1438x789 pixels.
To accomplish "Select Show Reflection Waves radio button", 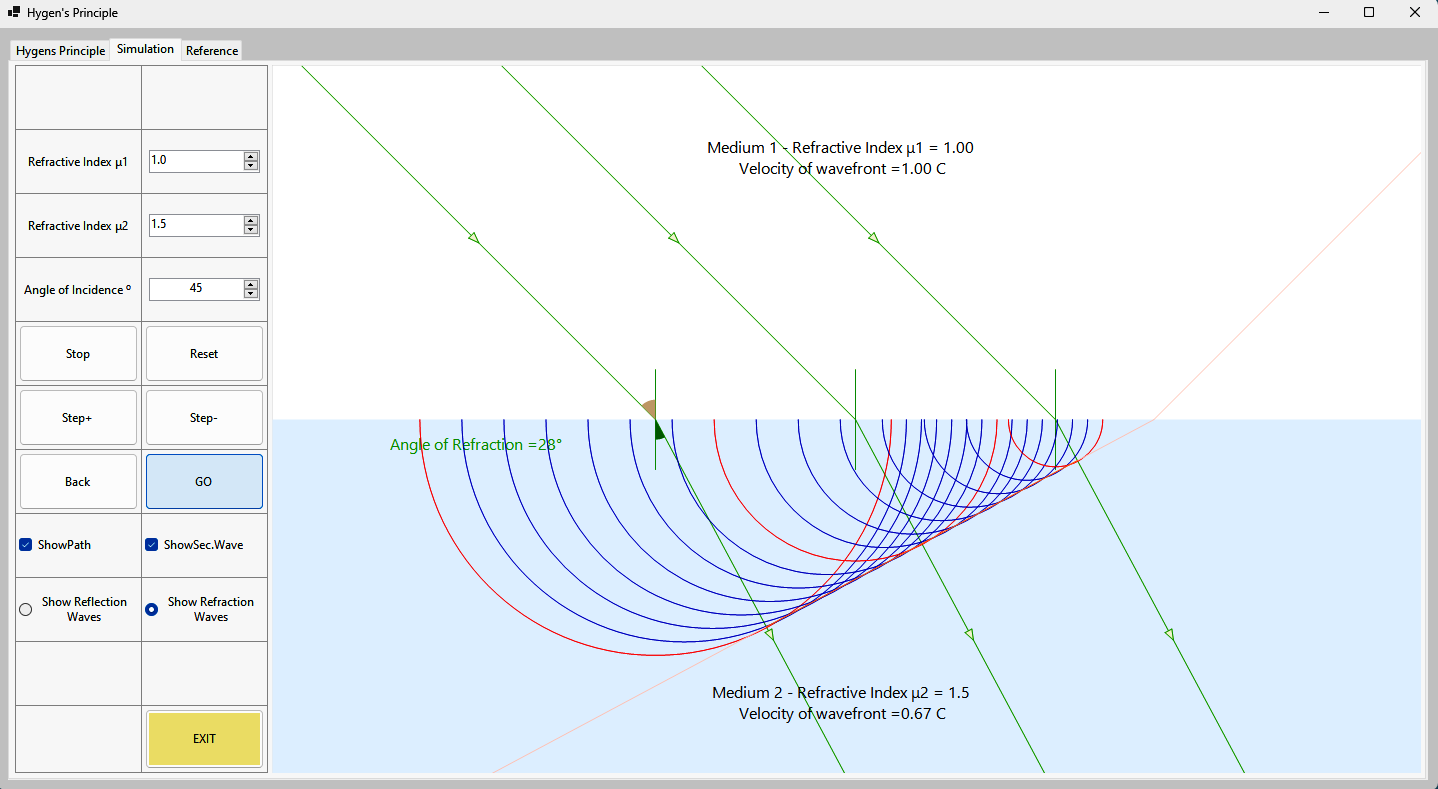I will point(26,609).
